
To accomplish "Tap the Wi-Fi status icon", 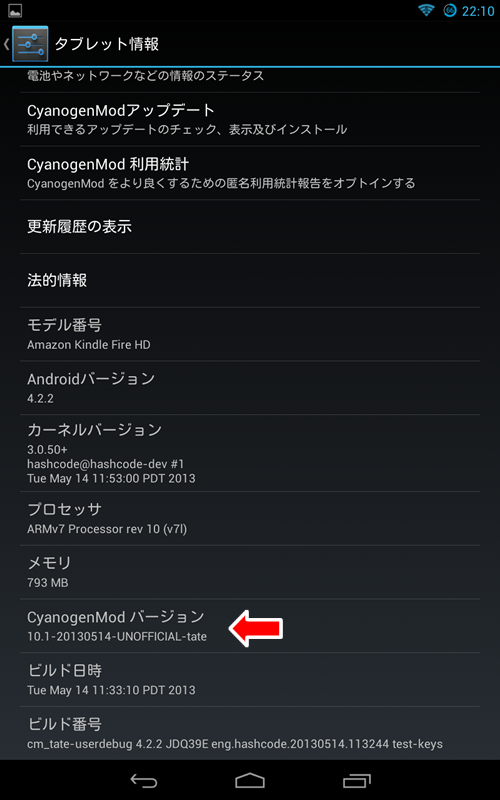I will point(426,10).
